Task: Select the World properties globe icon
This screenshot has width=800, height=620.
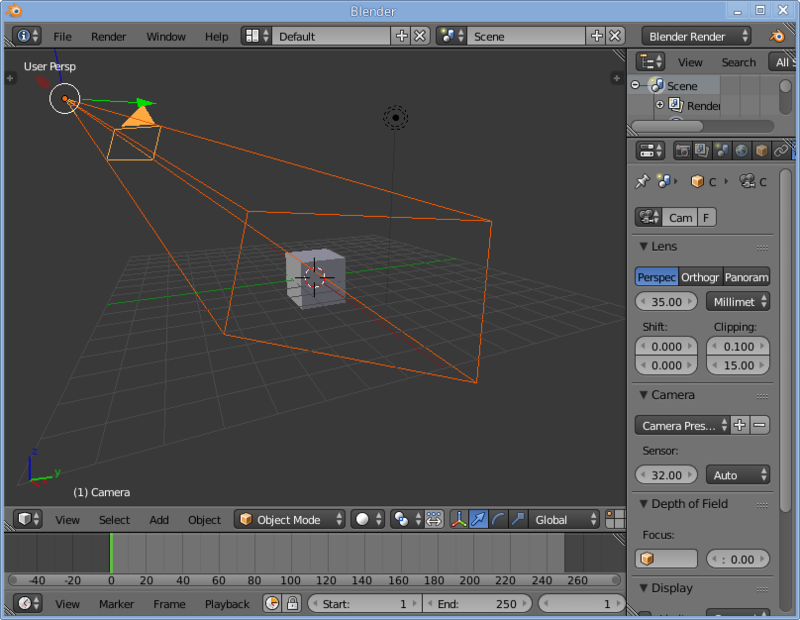Action: pyautogui.click(x=741, y=151)
